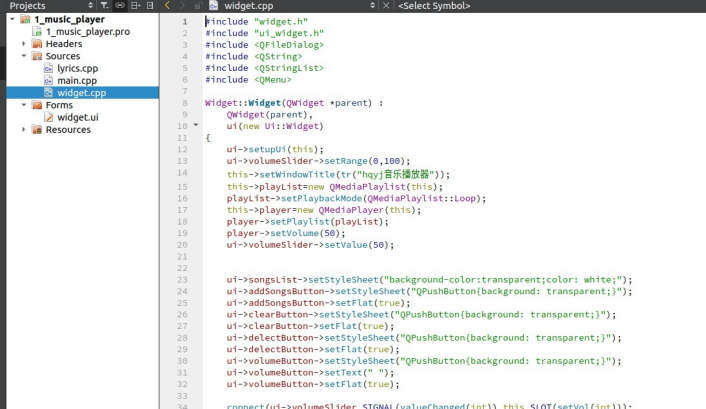Click the Widget::Widget constructor name
706x409 pixels.
(x=265, y=103)
